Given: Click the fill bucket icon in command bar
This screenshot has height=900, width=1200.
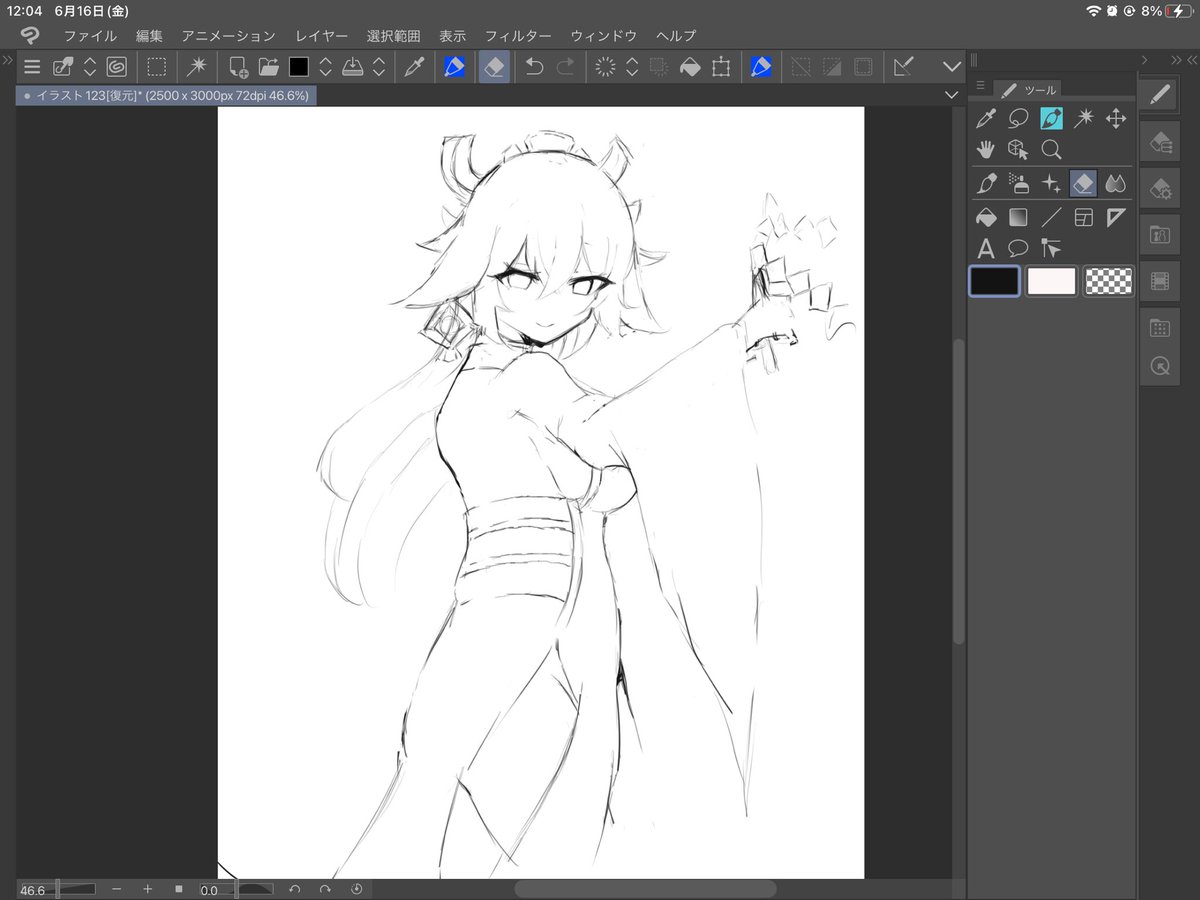Looking at the screenshot, I should 689,67.
